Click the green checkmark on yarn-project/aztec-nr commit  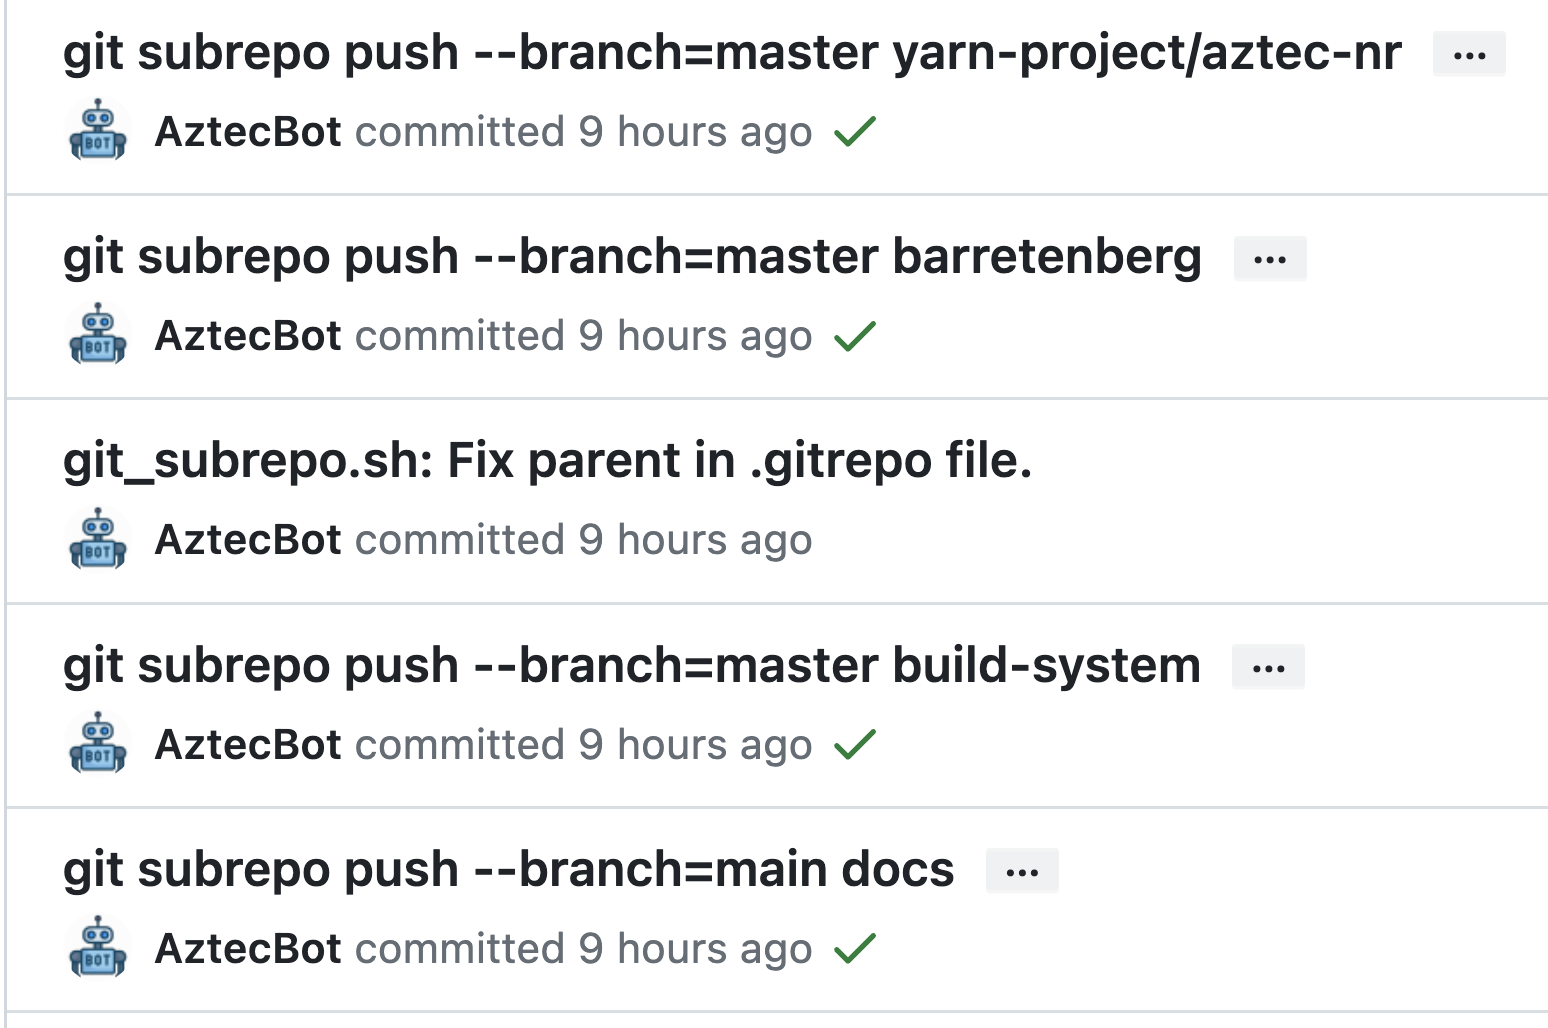[855, 130]
